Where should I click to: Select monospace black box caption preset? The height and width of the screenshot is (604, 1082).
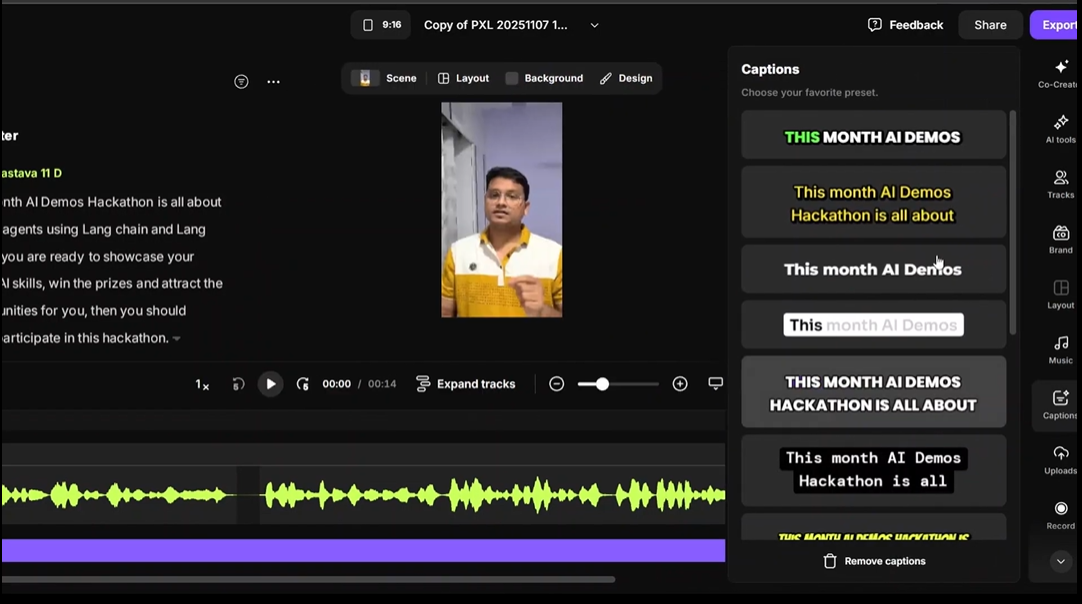(x=873, y=470)
